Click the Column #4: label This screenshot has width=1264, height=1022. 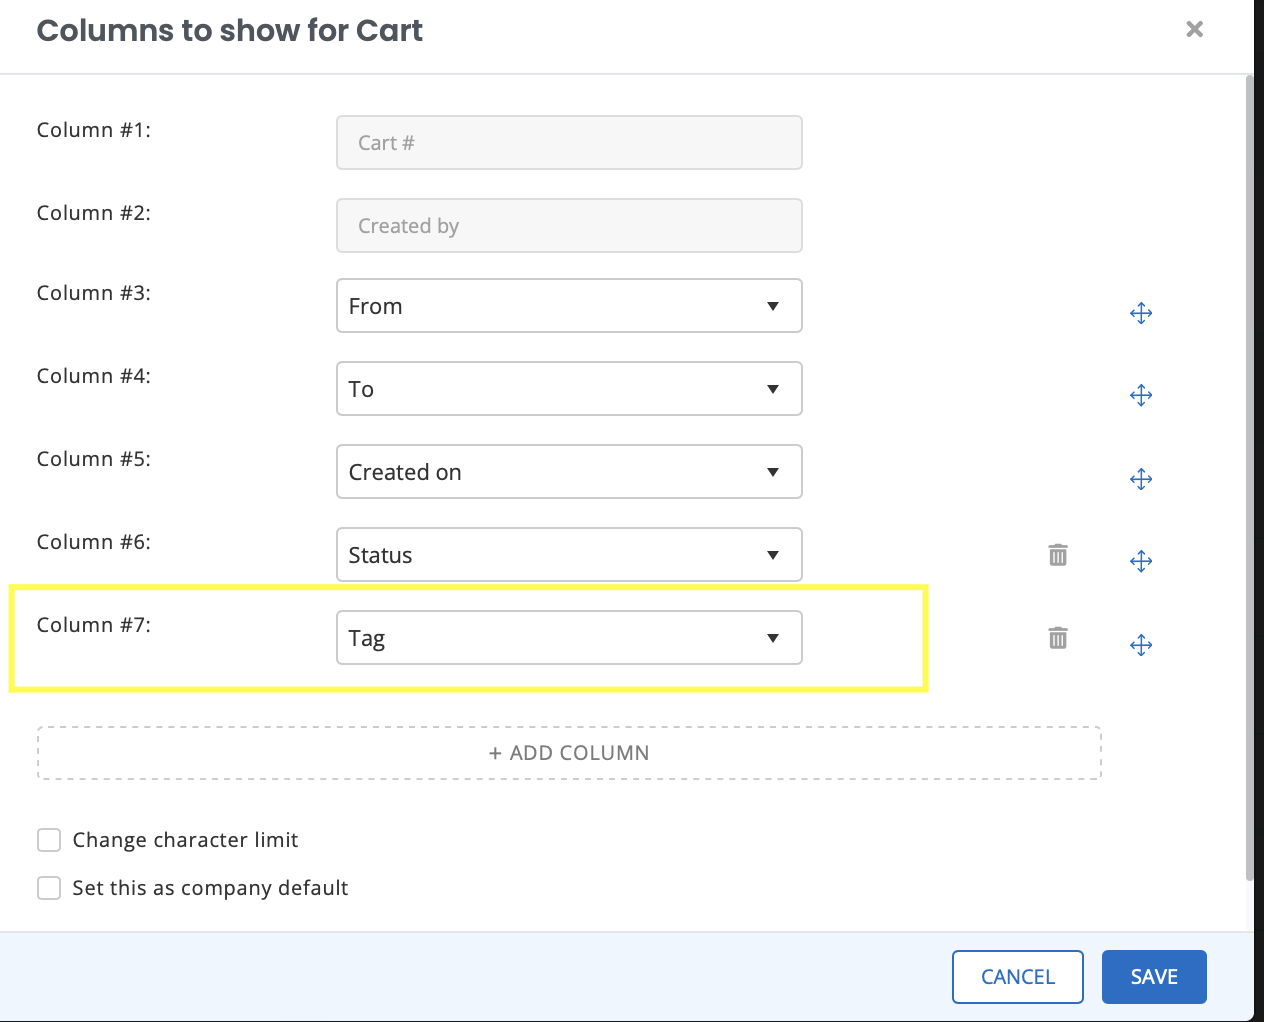click(x=94, y=376)
